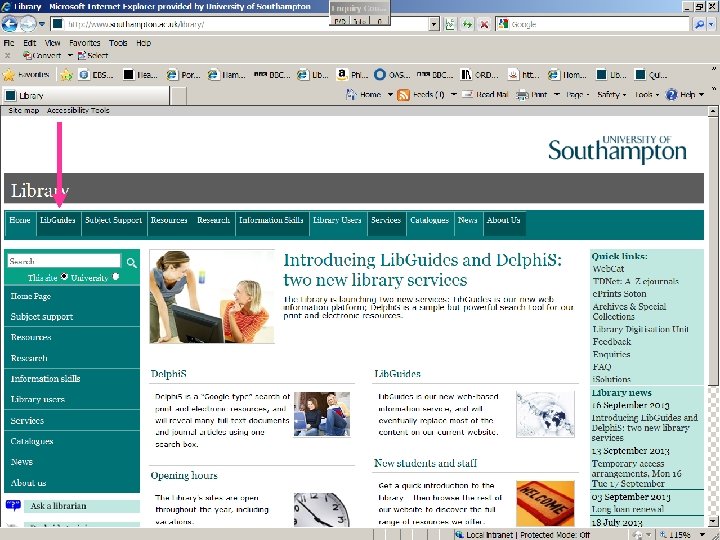Click the browser Forward arrow button

click(28, 24)
